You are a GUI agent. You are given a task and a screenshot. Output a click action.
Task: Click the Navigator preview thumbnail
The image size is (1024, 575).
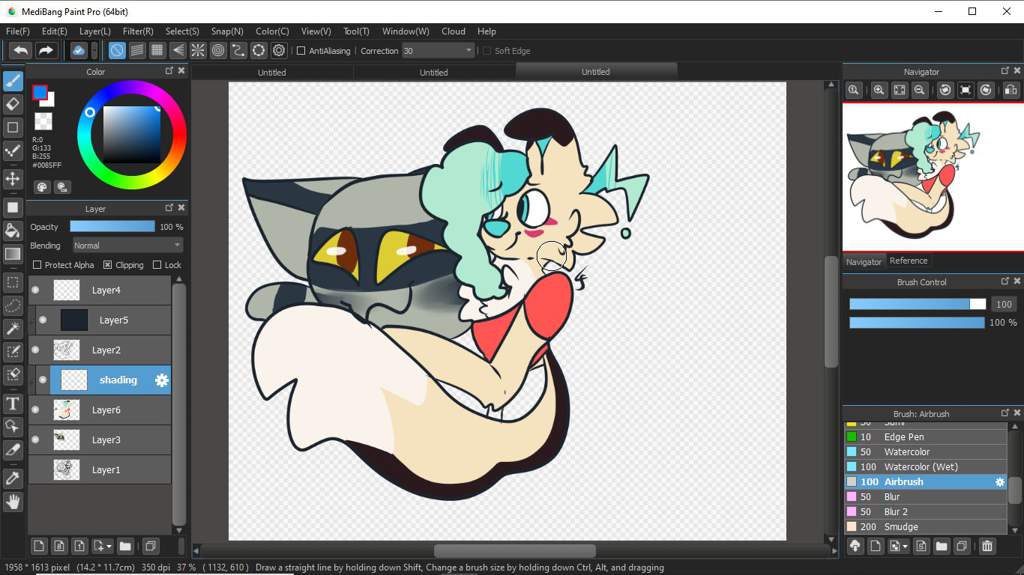click(933, 176)
